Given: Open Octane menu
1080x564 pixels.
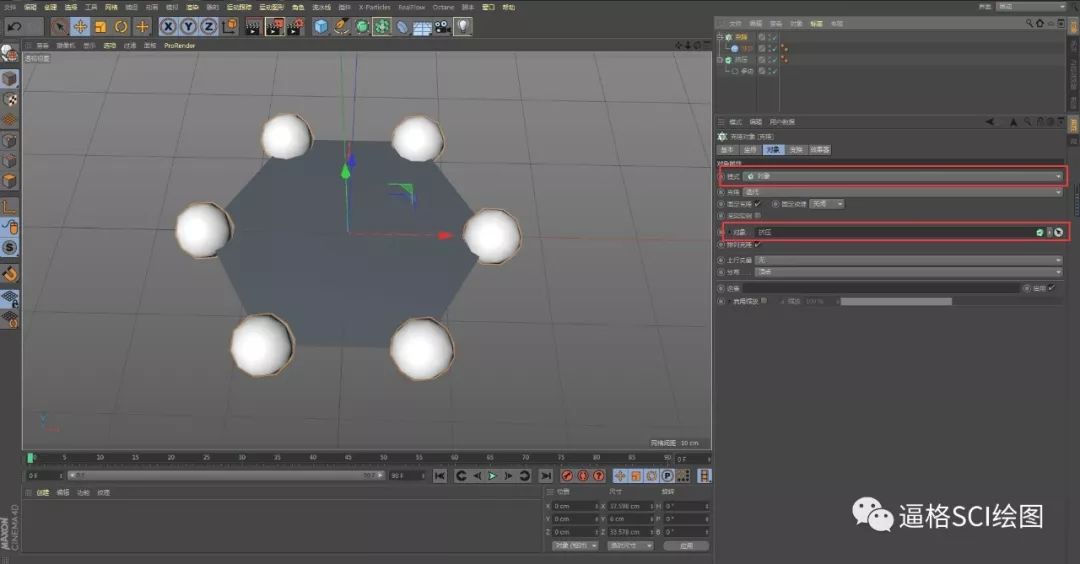Looking at the screenshot, I should point(444,7).
